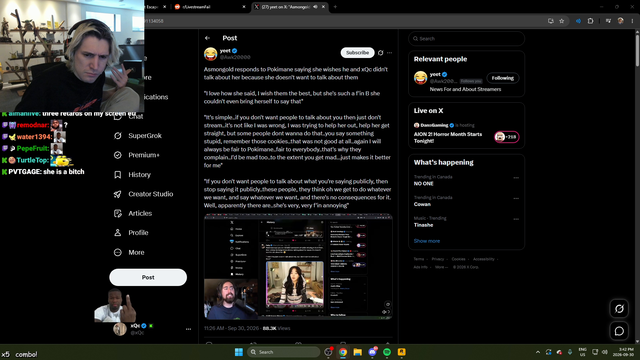Open options for the Cowan trend
Viewport: 640px width, 360px height.
coord(516,198)
